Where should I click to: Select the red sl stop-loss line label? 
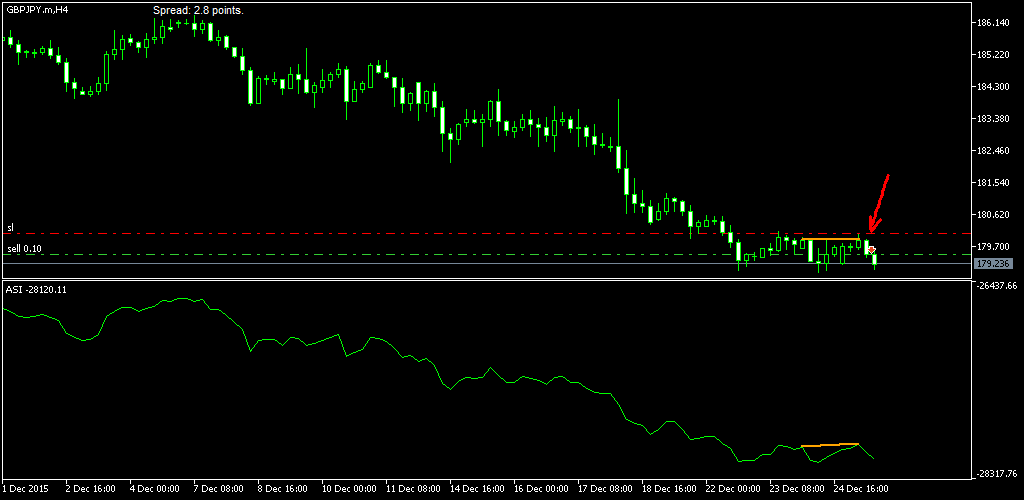click(x=10, y=227)
